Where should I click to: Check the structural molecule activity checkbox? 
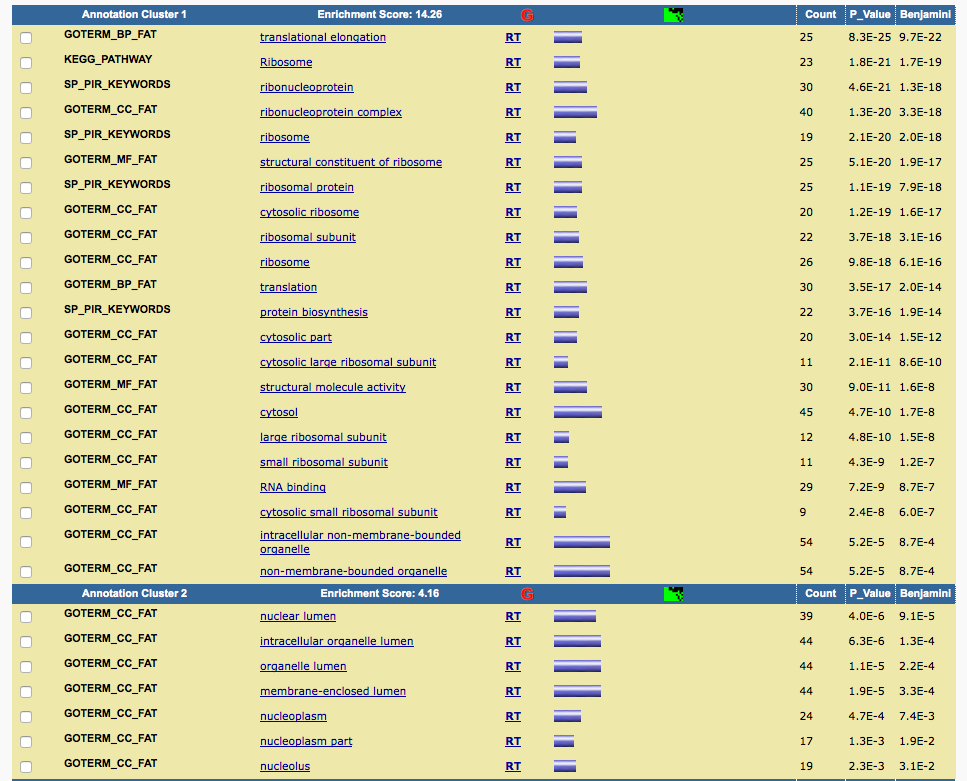(x=26, y=388)
